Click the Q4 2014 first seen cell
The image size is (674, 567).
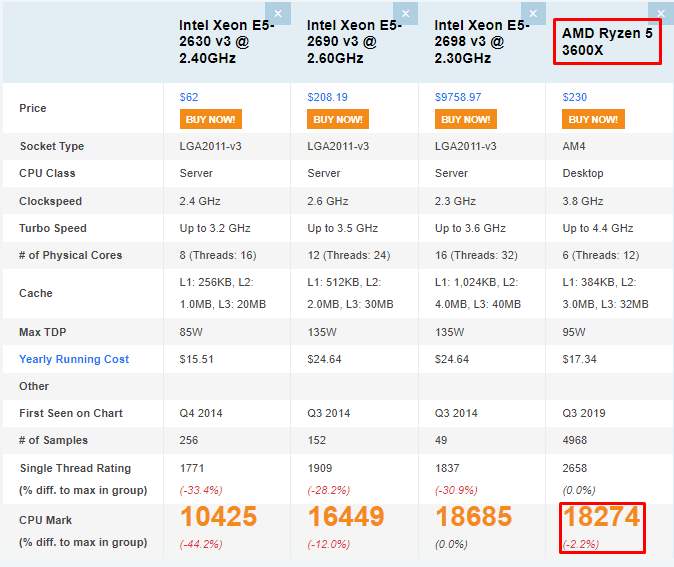201,413
